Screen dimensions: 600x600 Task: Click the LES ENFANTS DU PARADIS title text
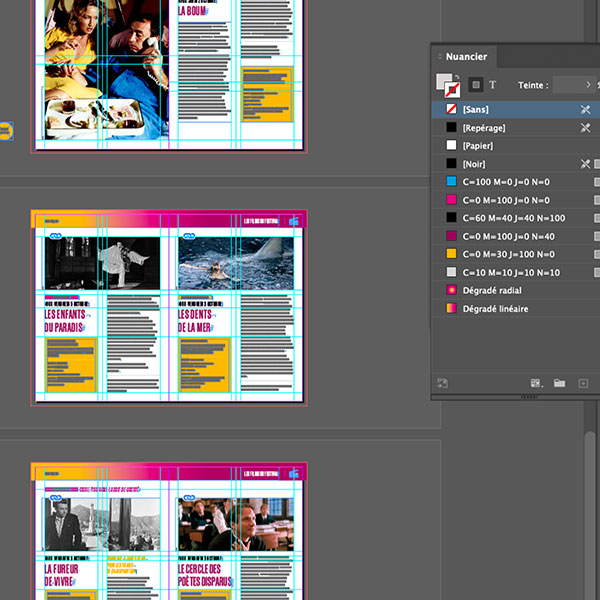65,321
